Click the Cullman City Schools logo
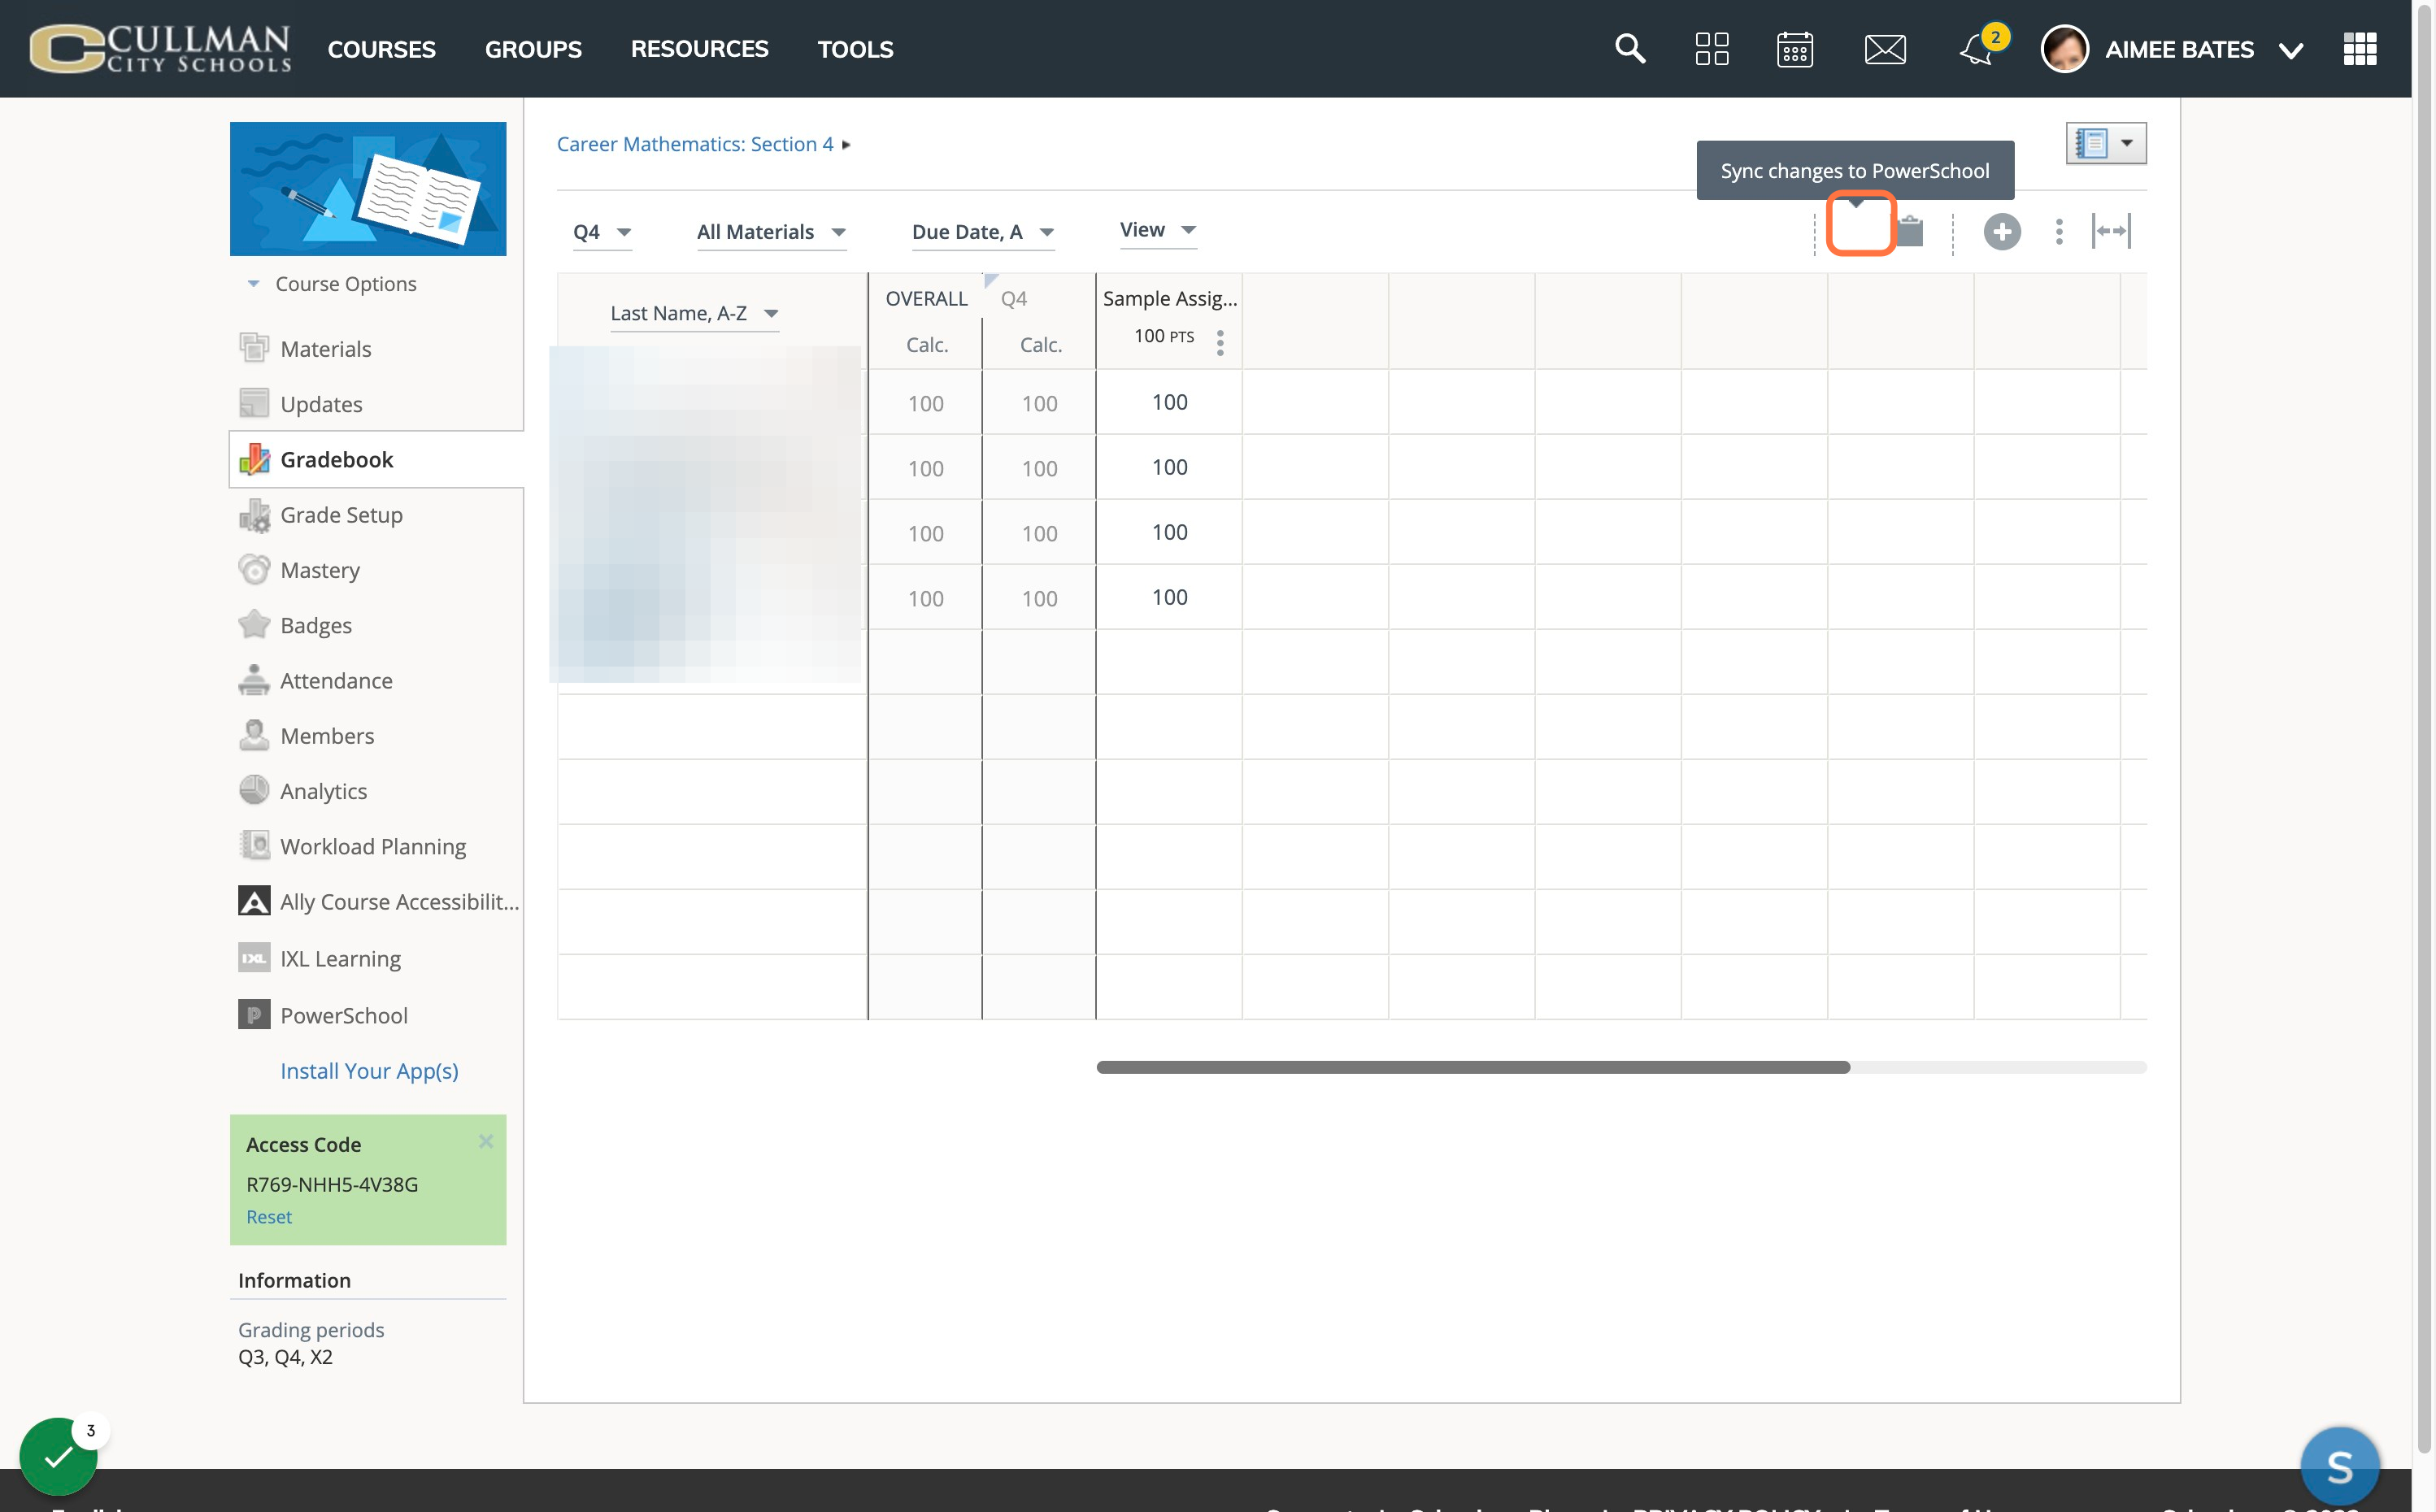The height and width of the screenshot is (1512, 2436). (160, 48)
